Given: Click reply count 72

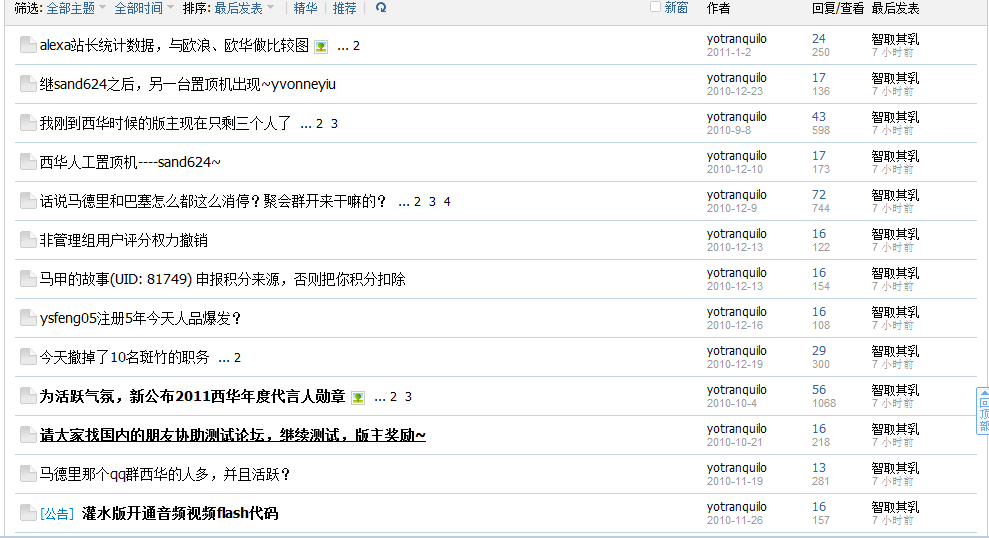Looking at the screenshot, I should [819, 195].
